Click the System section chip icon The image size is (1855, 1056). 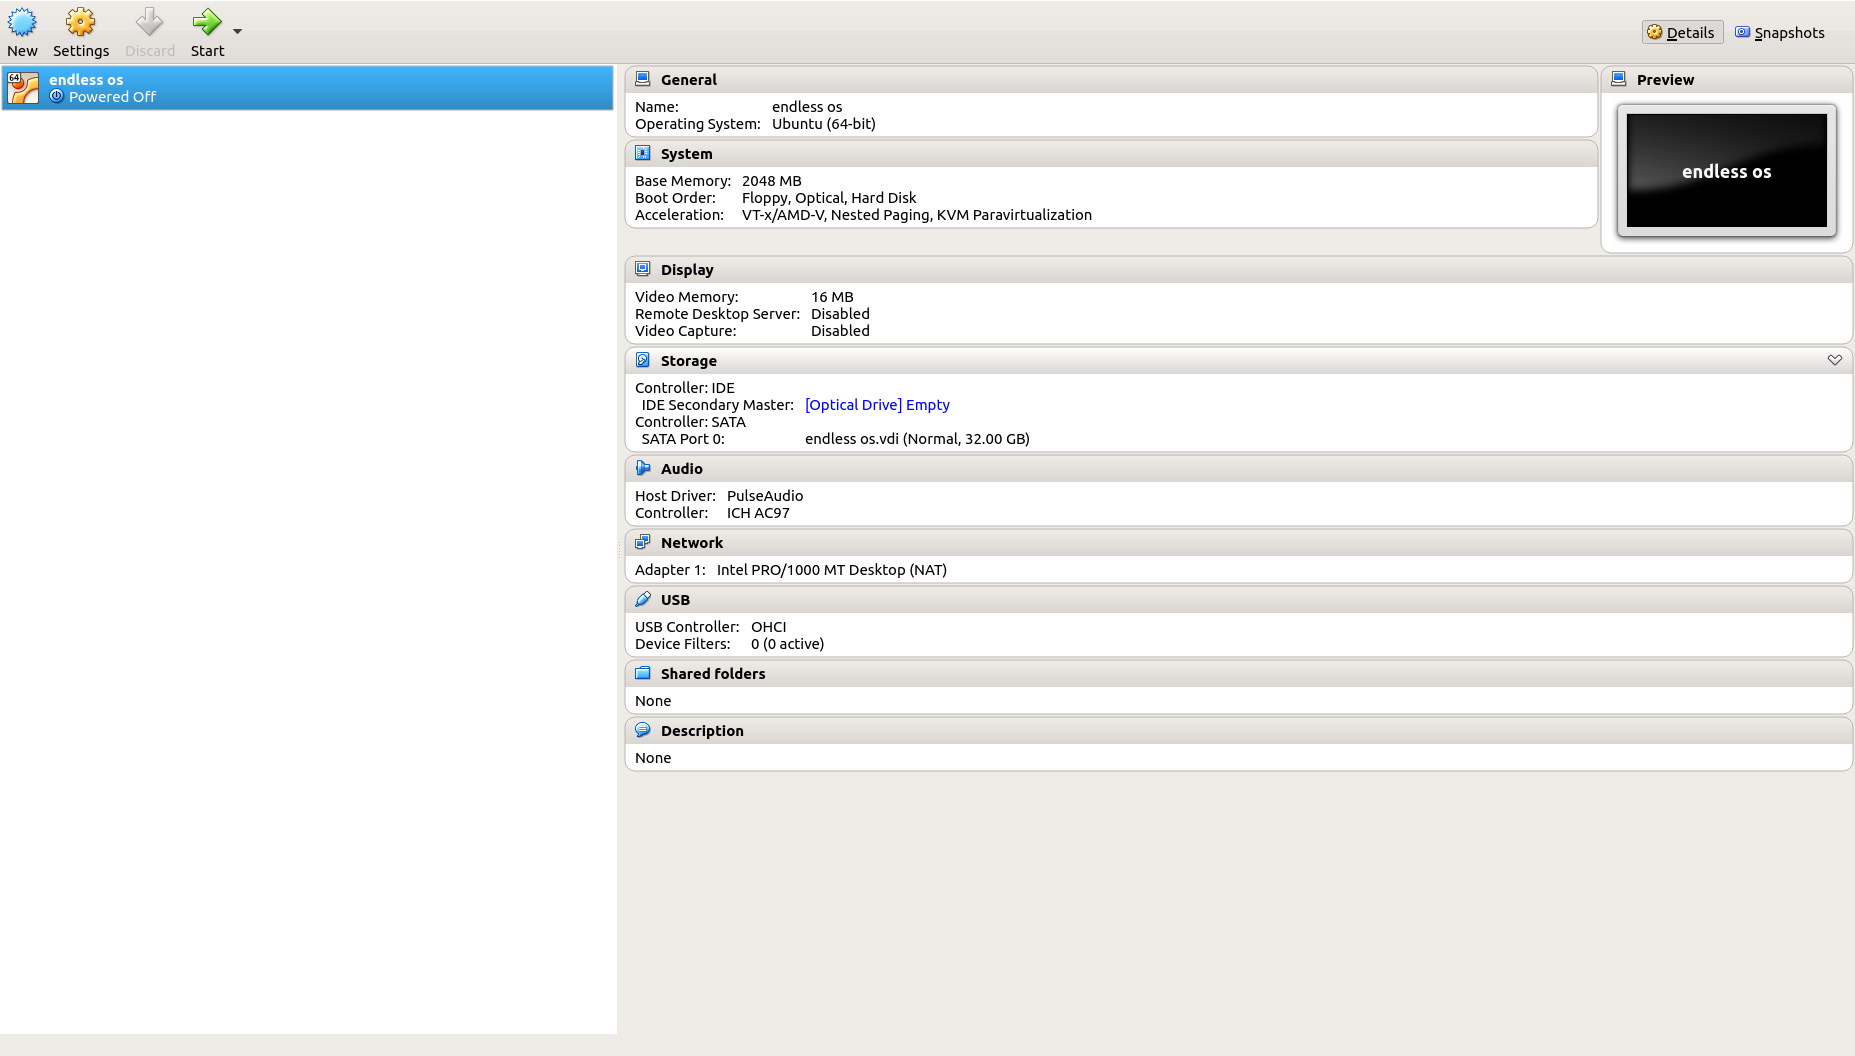pyautogui.click(x=643, y=153)
